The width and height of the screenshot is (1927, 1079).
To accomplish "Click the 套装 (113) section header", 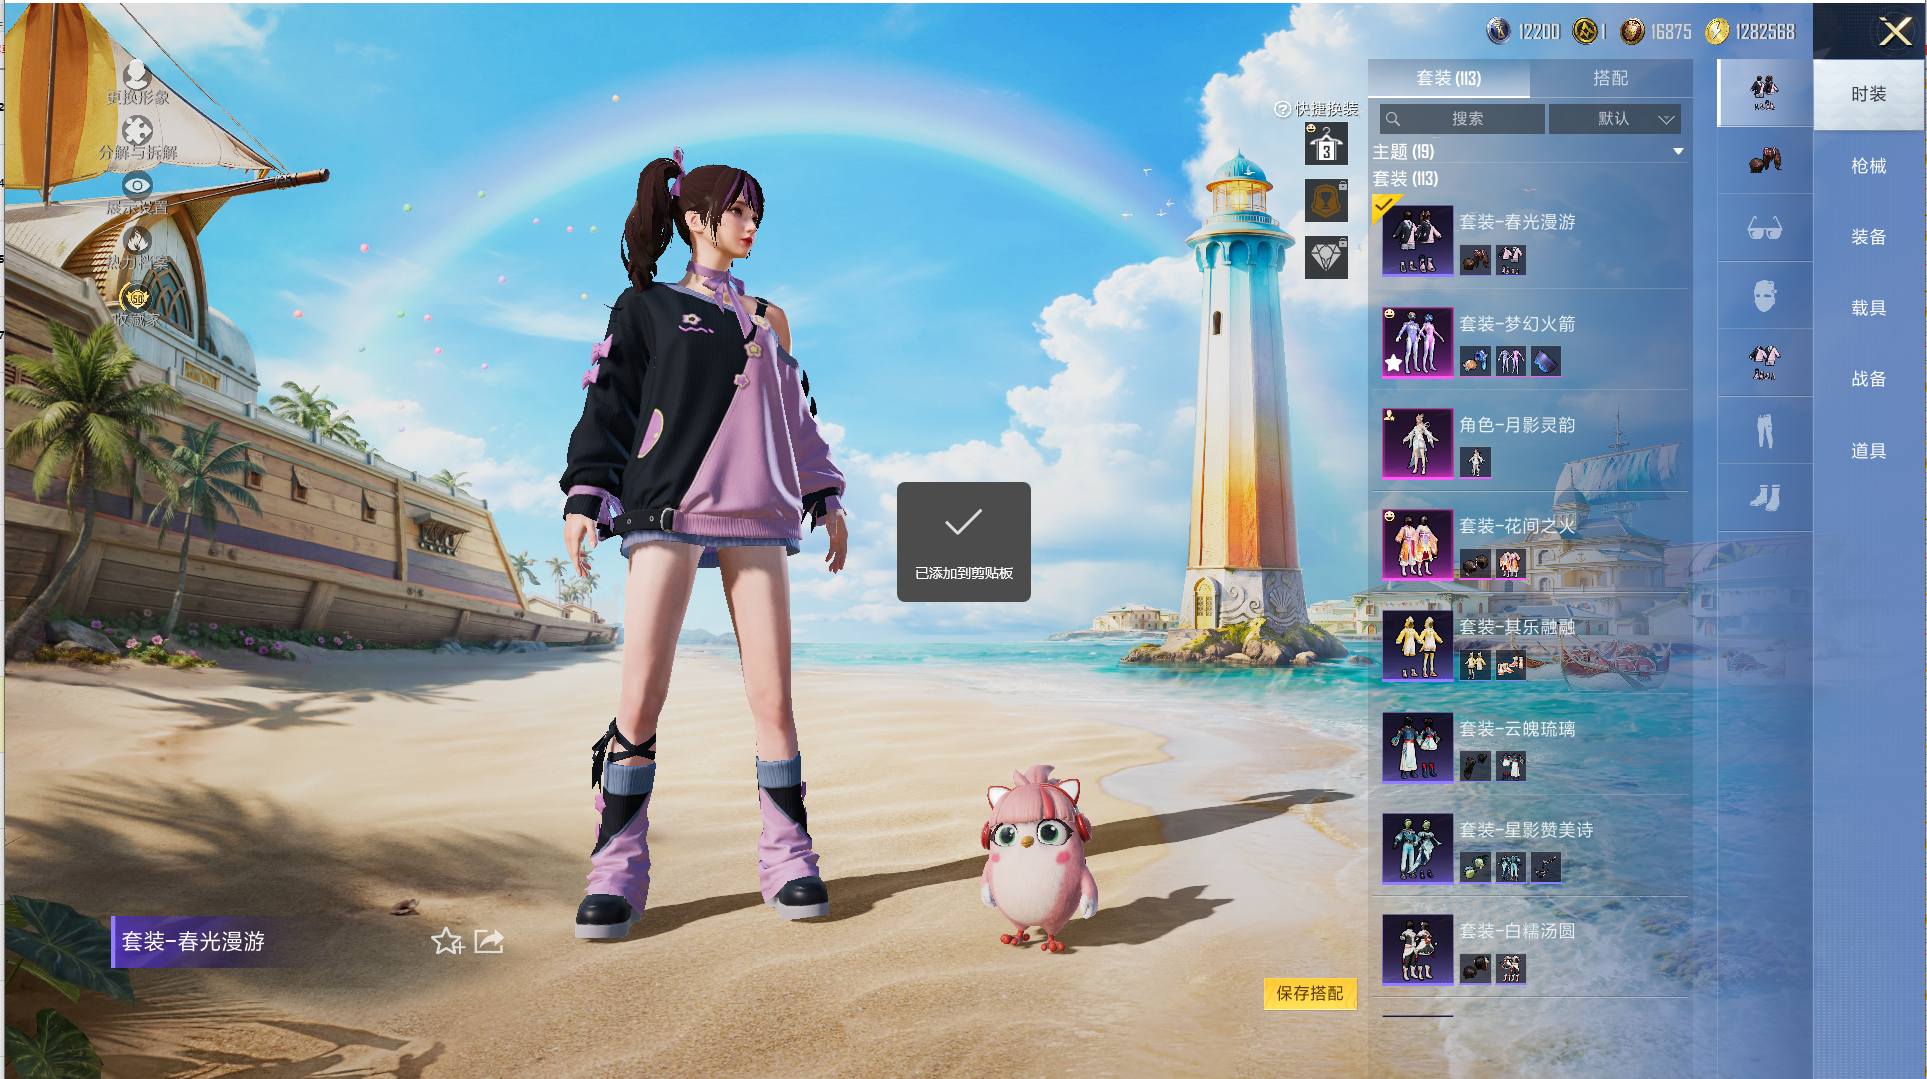I will point(1405,179).
